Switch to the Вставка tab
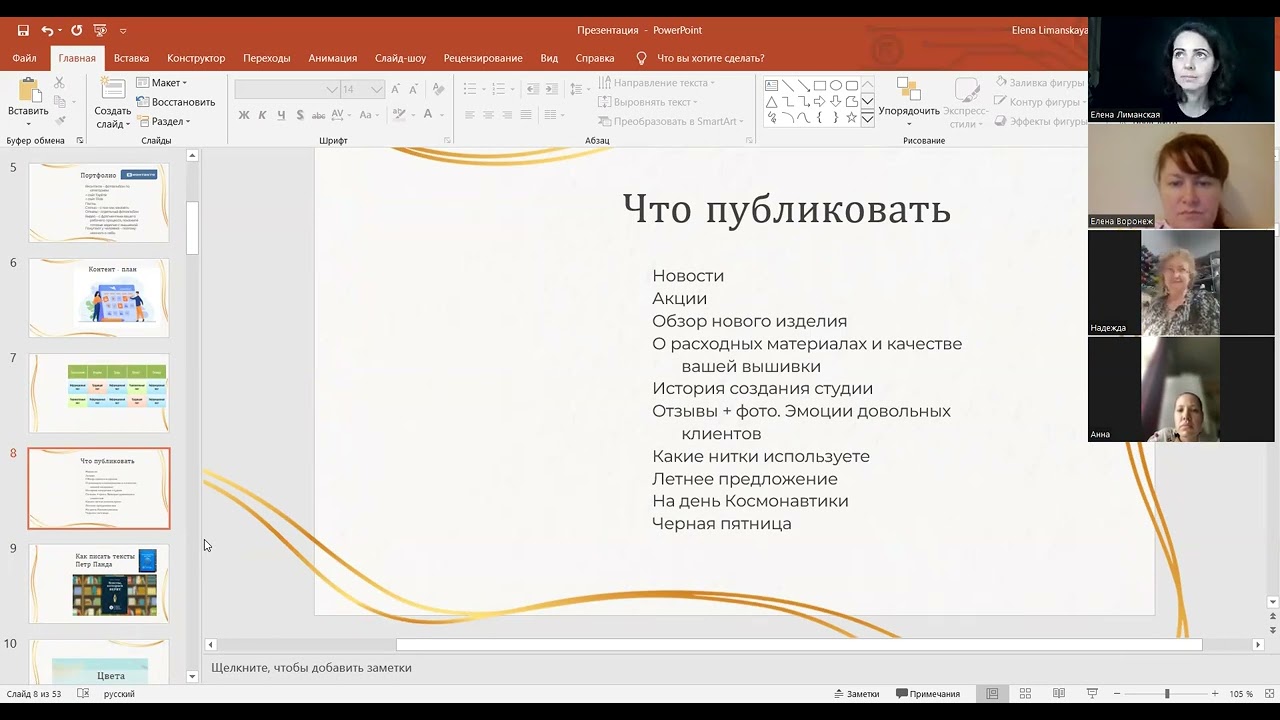Viewport: 1280px width, 720px height. pos(131,58)
